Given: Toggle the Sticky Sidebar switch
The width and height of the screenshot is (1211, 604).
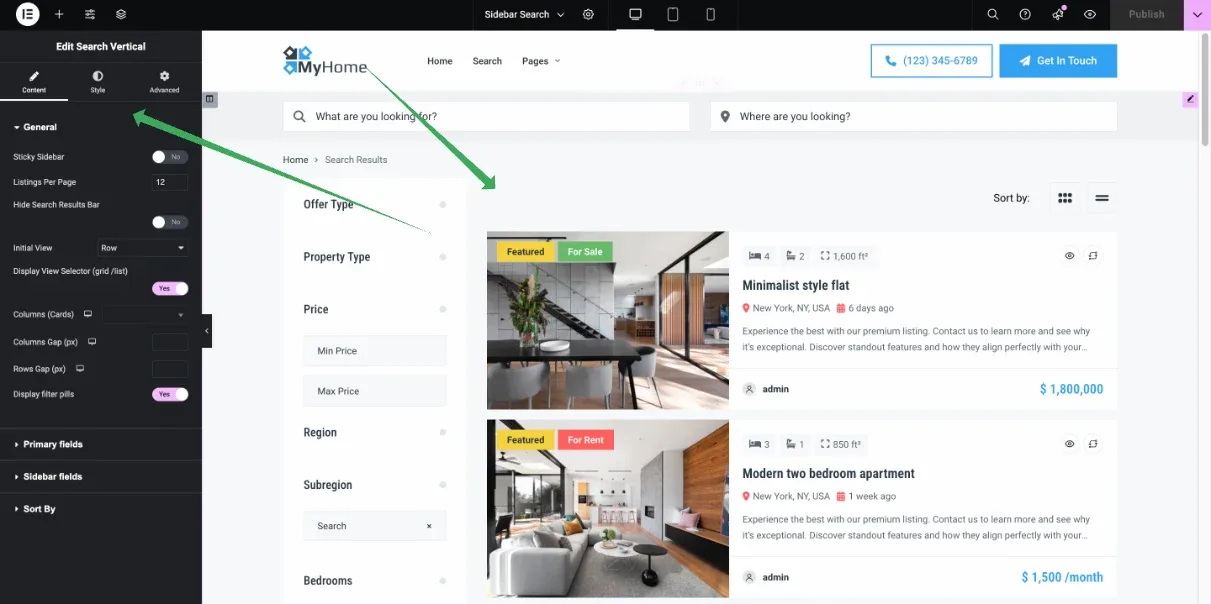Looking at the screenshot, I should tap(170, 157).
